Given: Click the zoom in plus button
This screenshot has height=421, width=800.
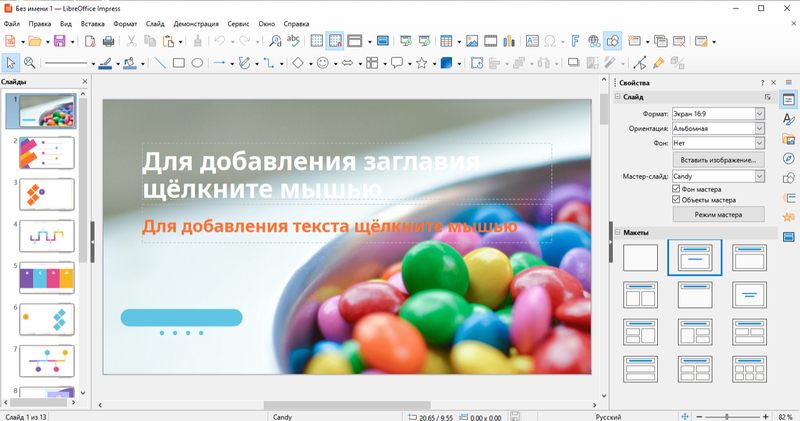Looking at the screenshot, I should [x=766, y=416].
